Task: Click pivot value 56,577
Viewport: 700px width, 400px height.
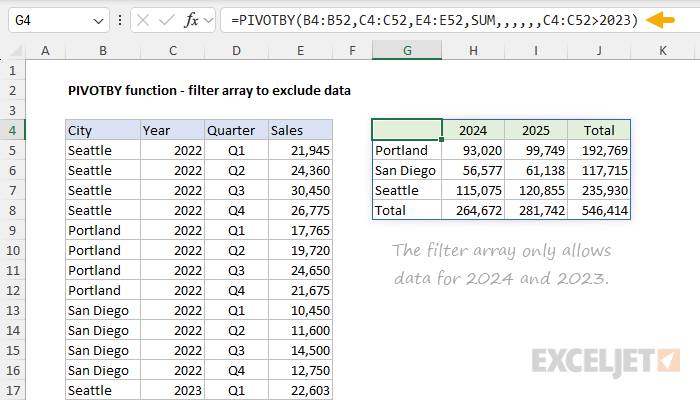Action: click(473, 171)
